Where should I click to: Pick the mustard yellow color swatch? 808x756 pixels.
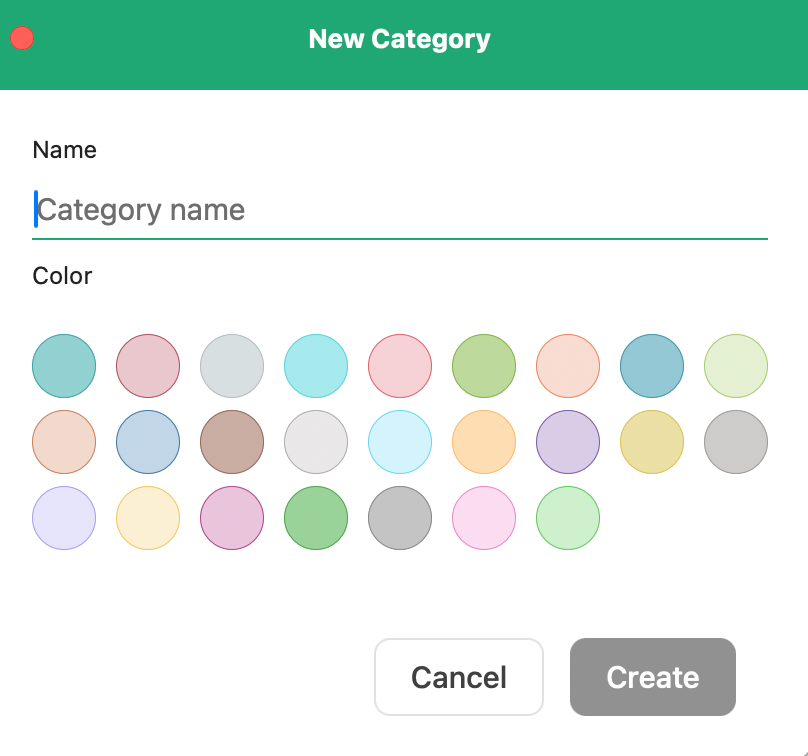[x=652, y=442]
